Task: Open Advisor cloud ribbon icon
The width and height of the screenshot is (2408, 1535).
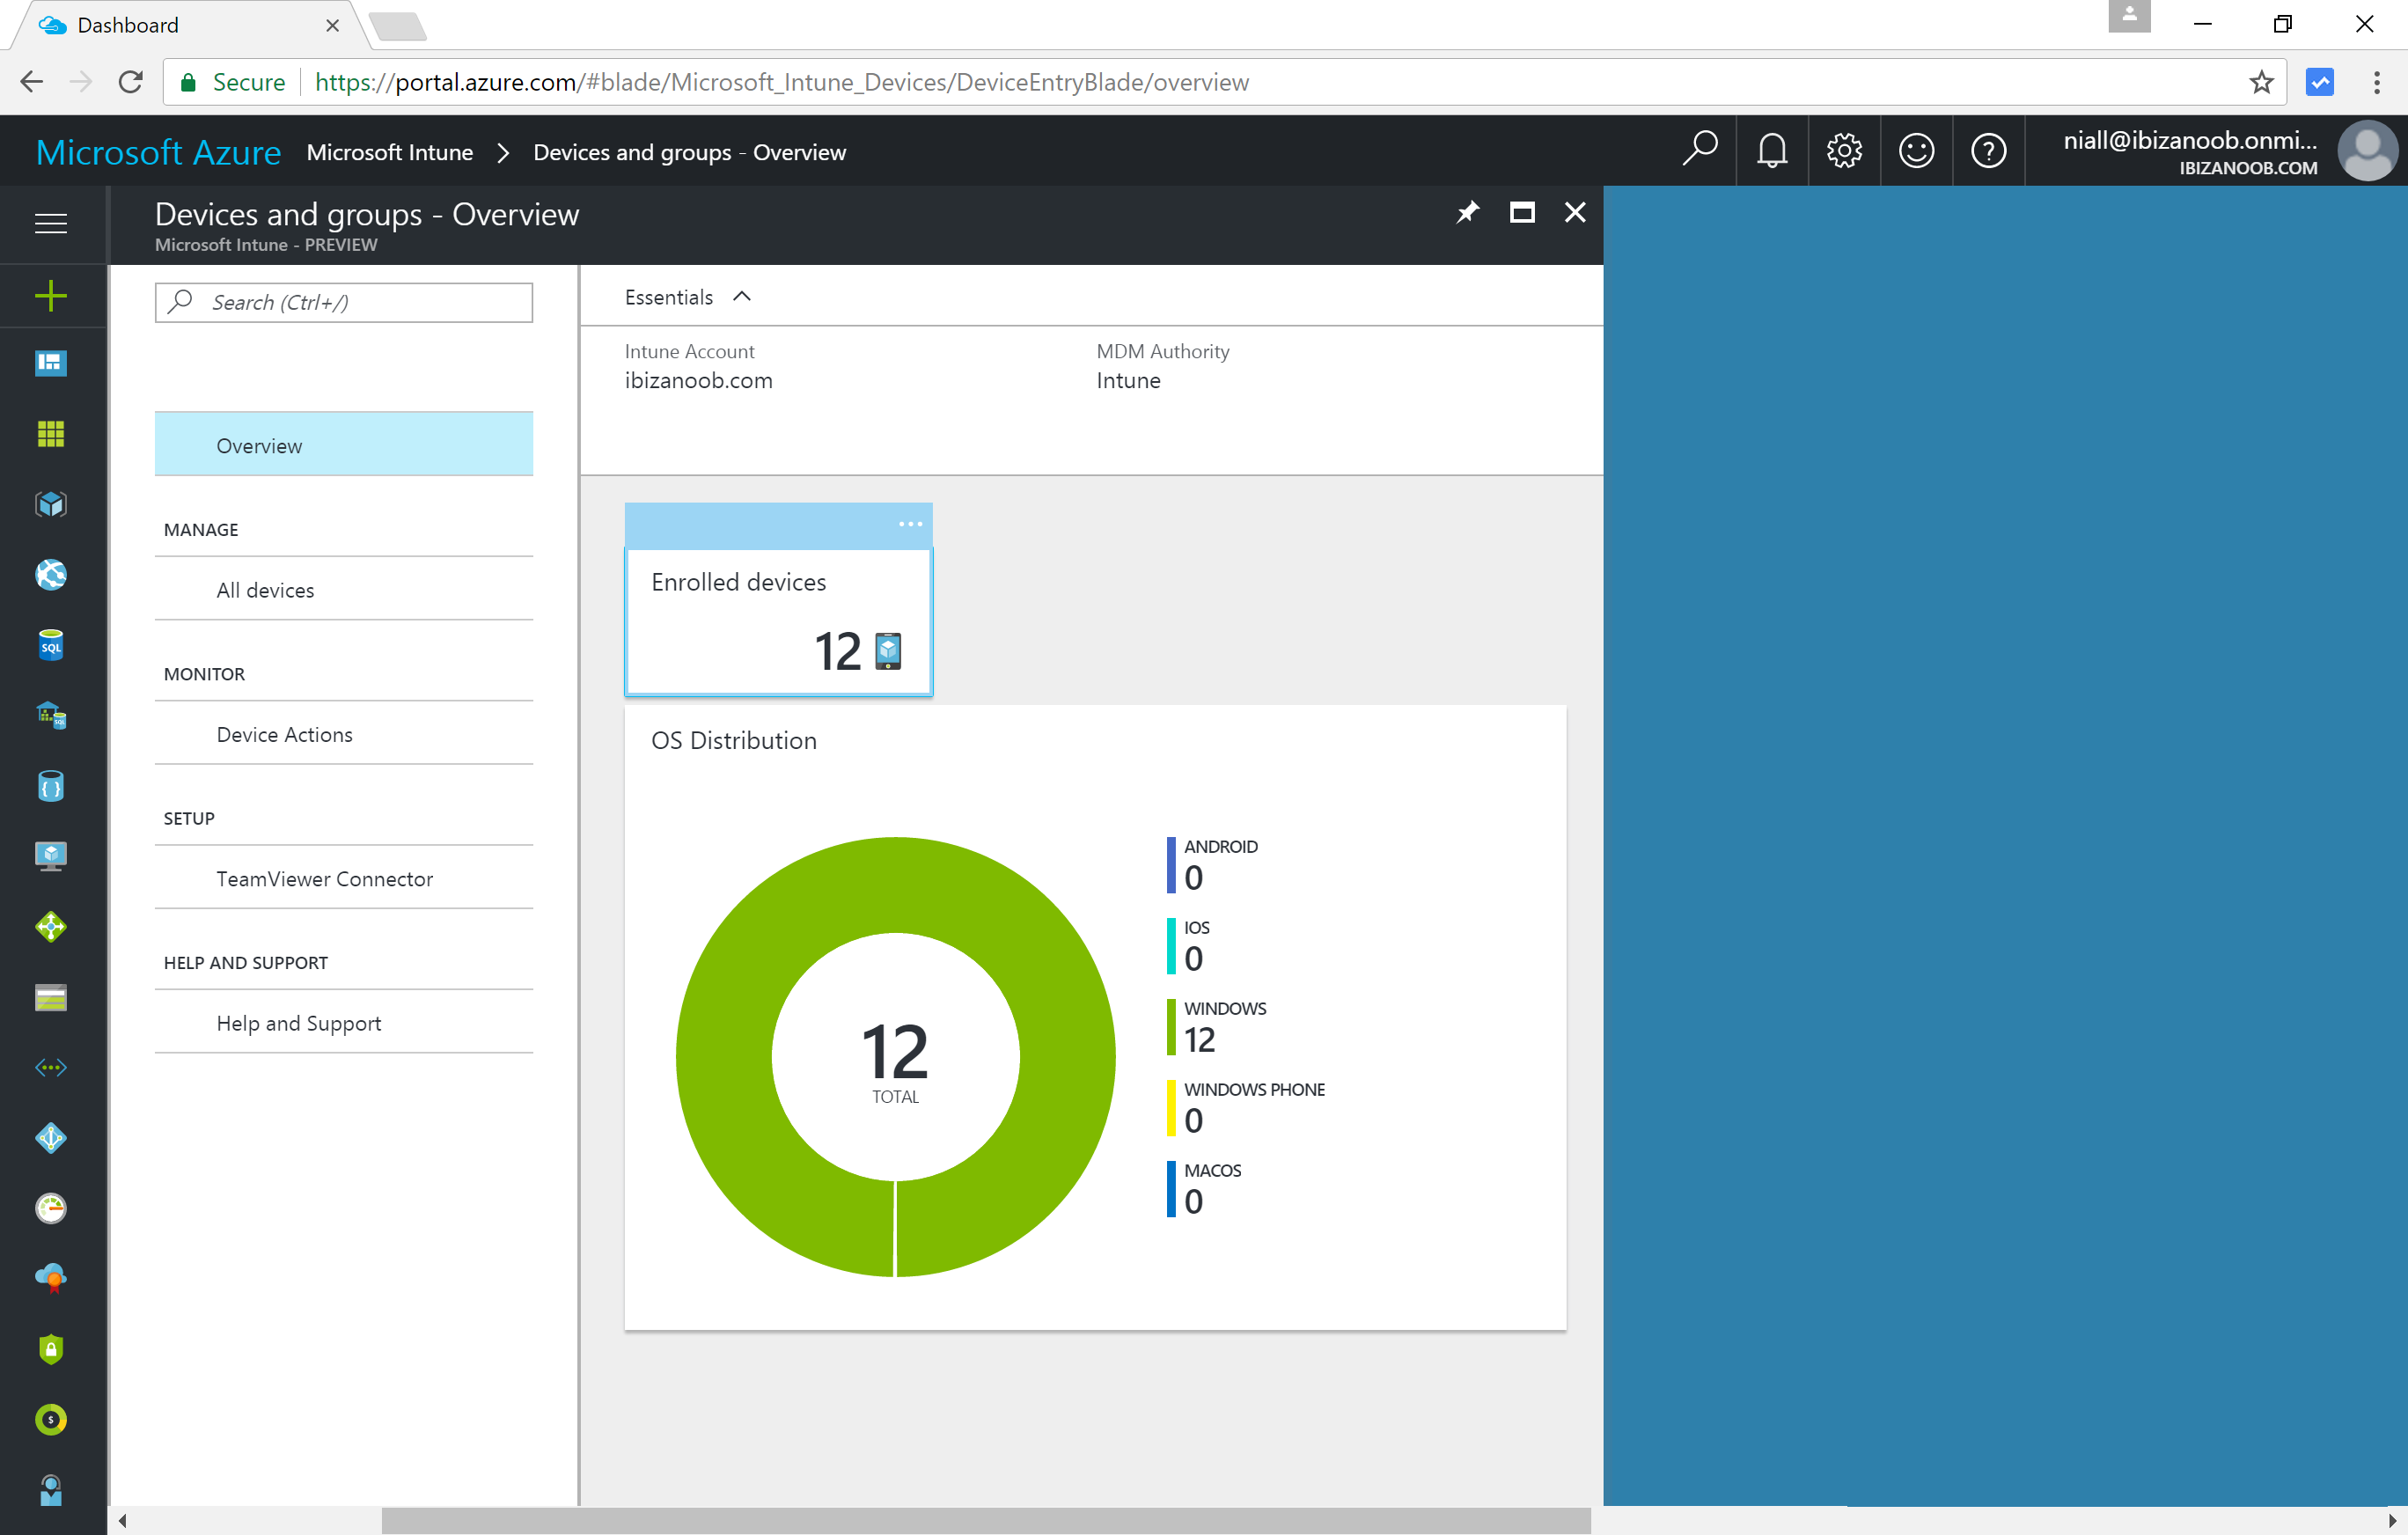Action: tap(51, 1279)
